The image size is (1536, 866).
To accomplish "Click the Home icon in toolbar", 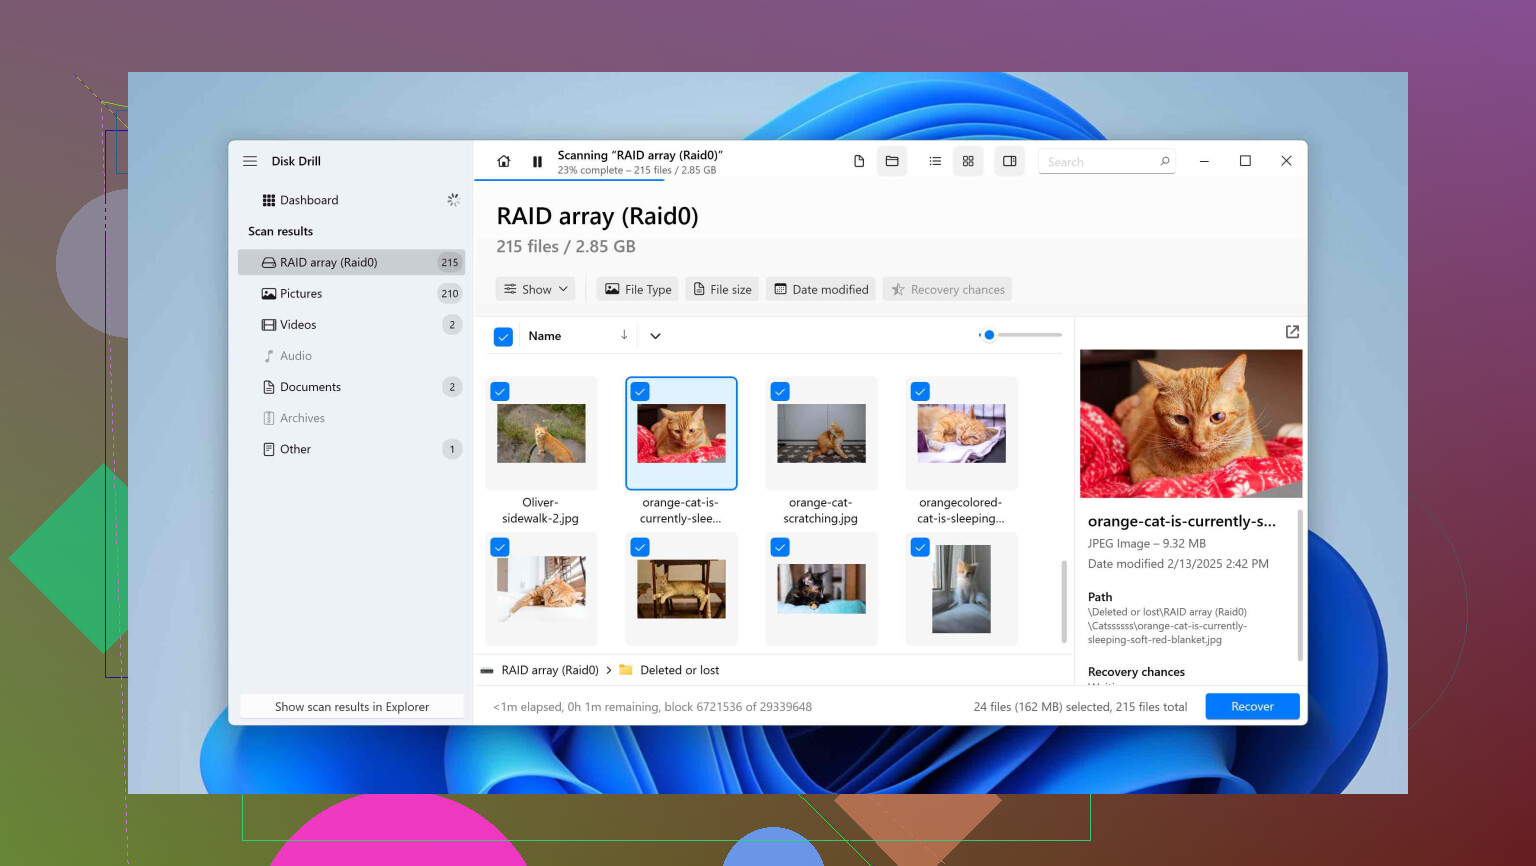I will (x=504, y=161).
